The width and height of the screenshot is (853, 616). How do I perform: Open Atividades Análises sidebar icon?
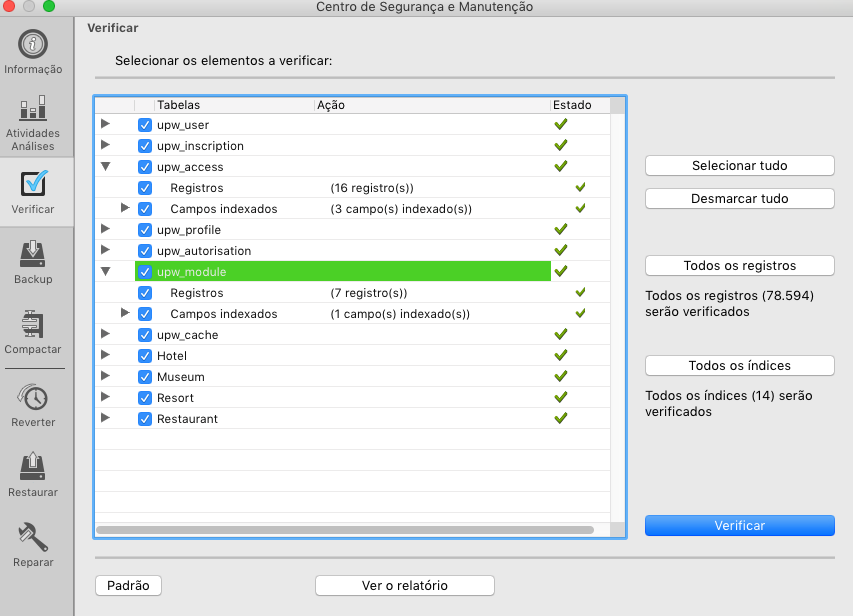click(x=33, y=109)
